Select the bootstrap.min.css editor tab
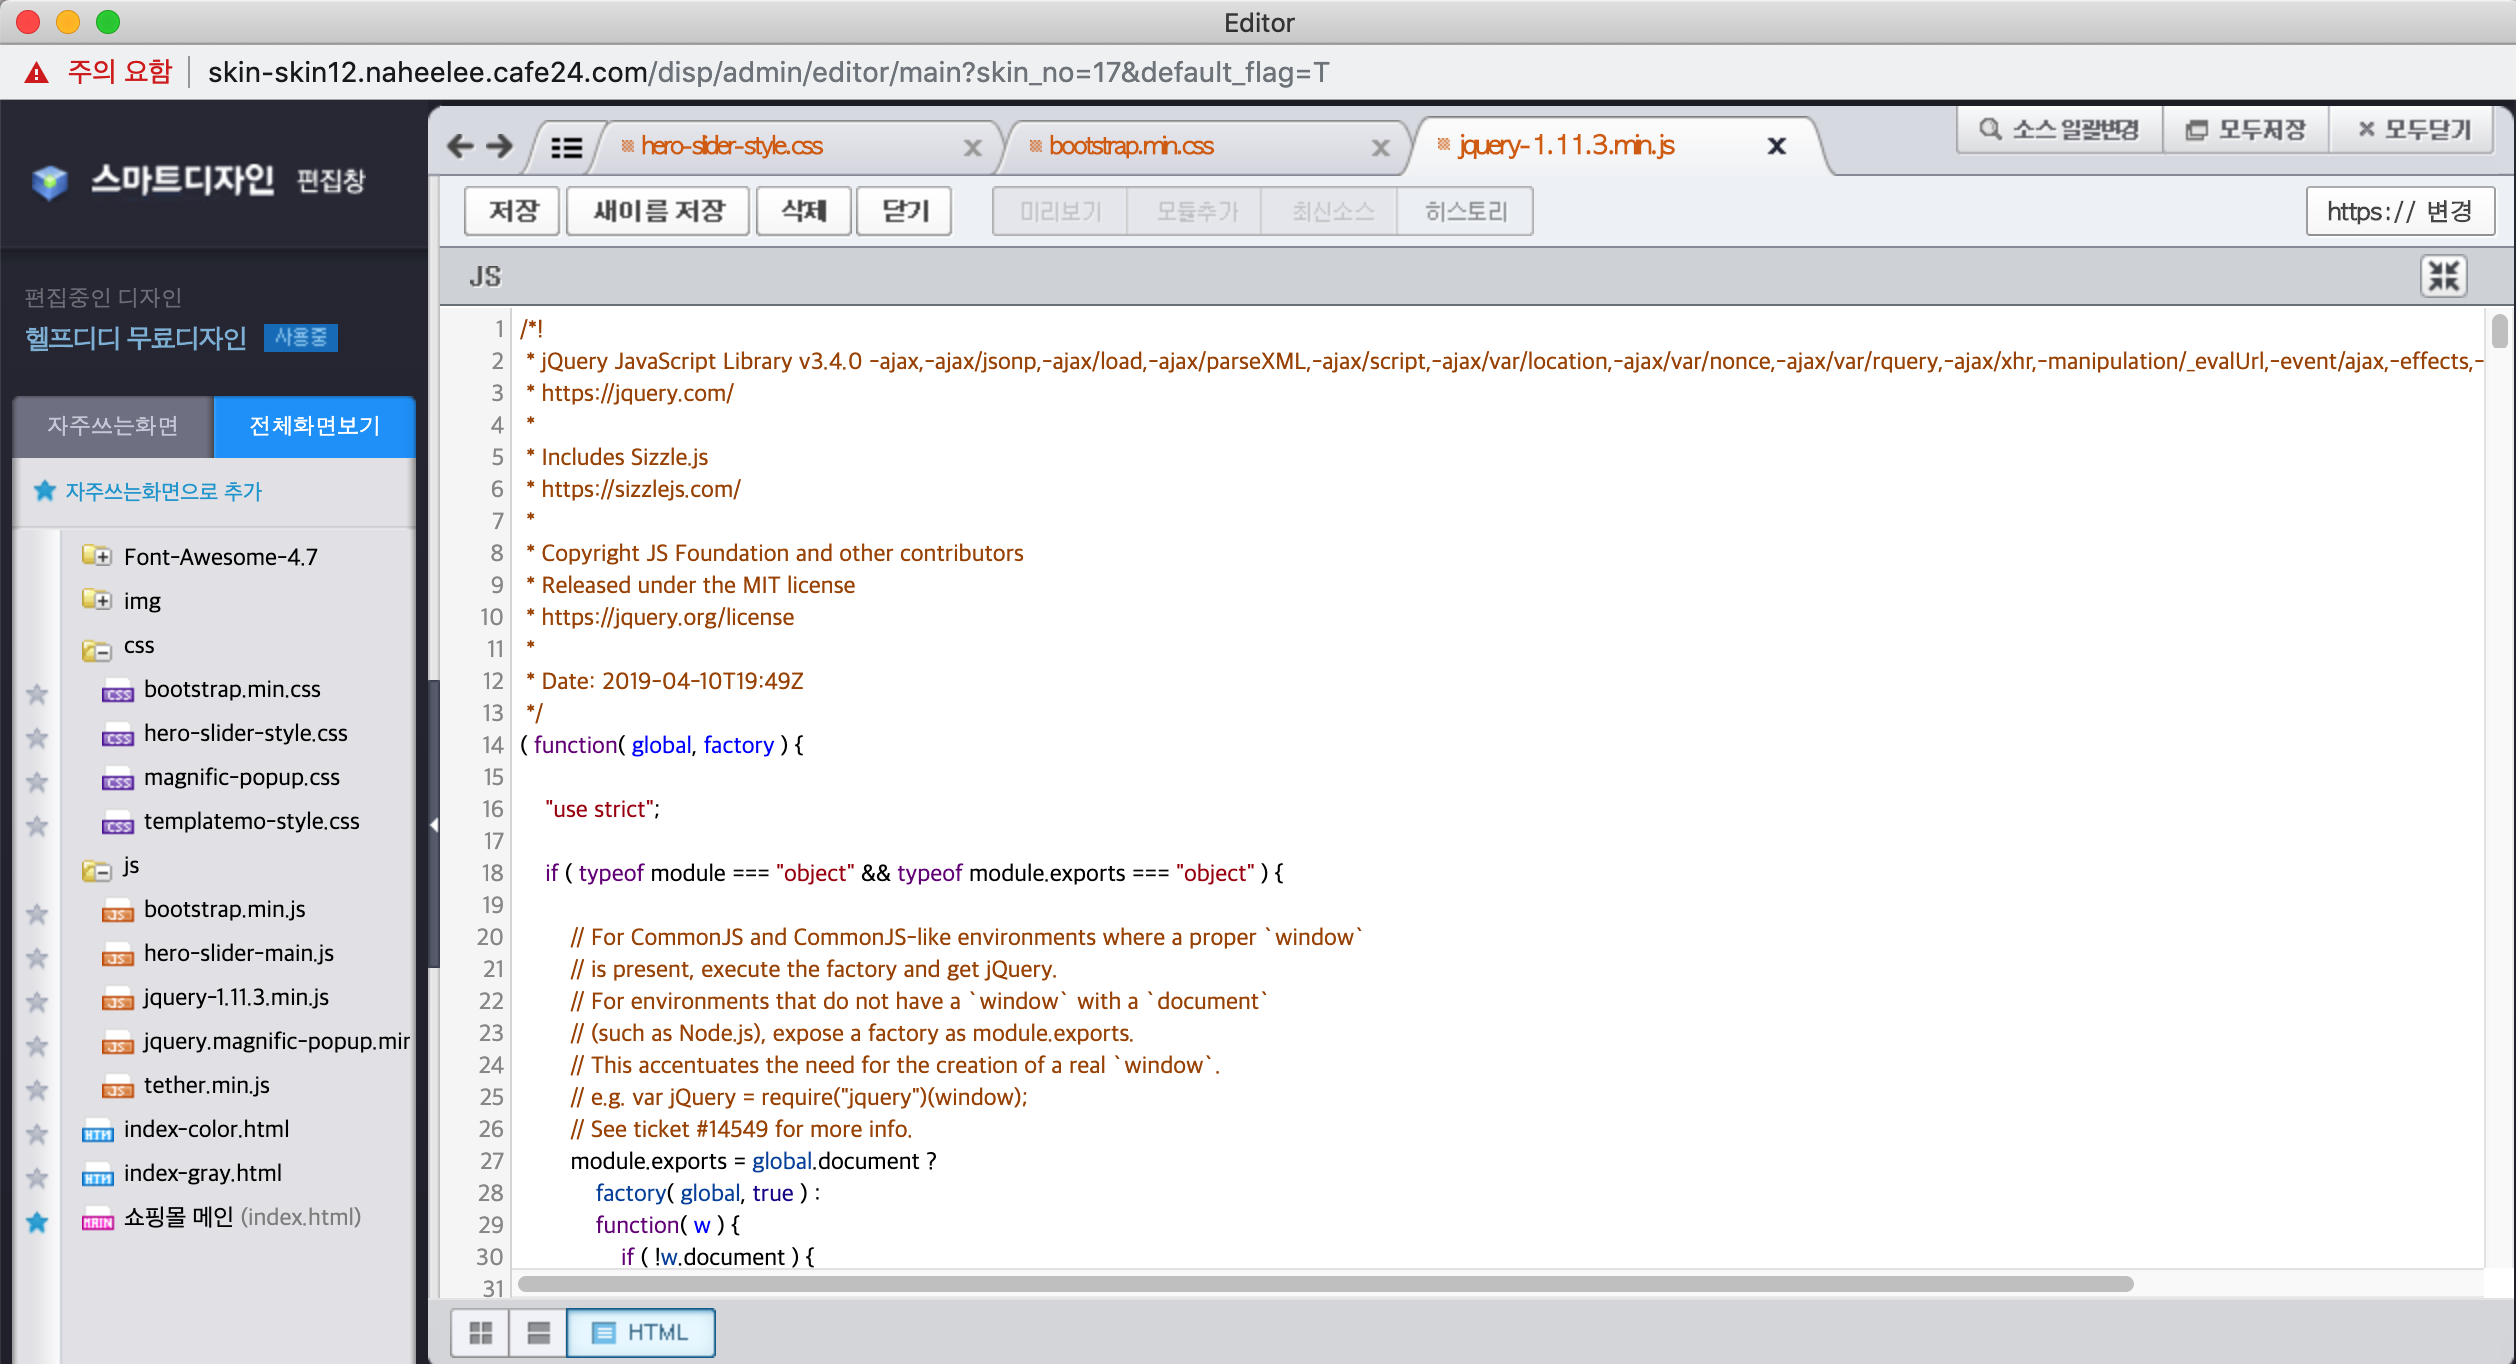 point(1131,146)
